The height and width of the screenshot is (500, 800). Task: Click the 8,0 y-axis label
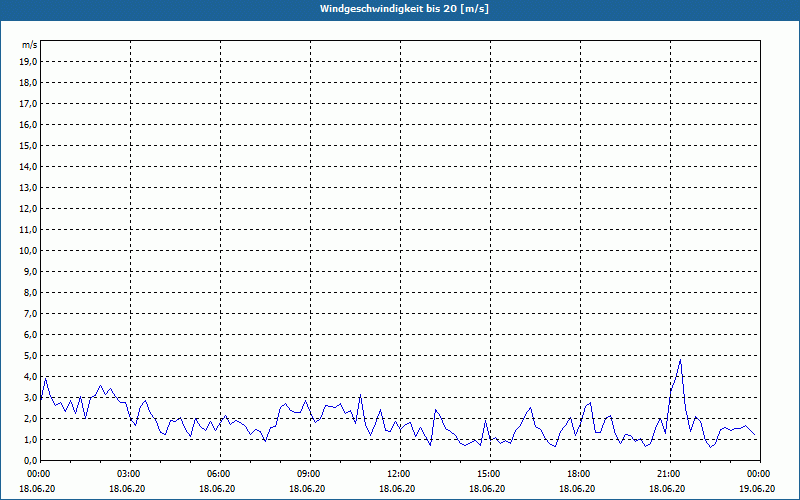(31, 292)
